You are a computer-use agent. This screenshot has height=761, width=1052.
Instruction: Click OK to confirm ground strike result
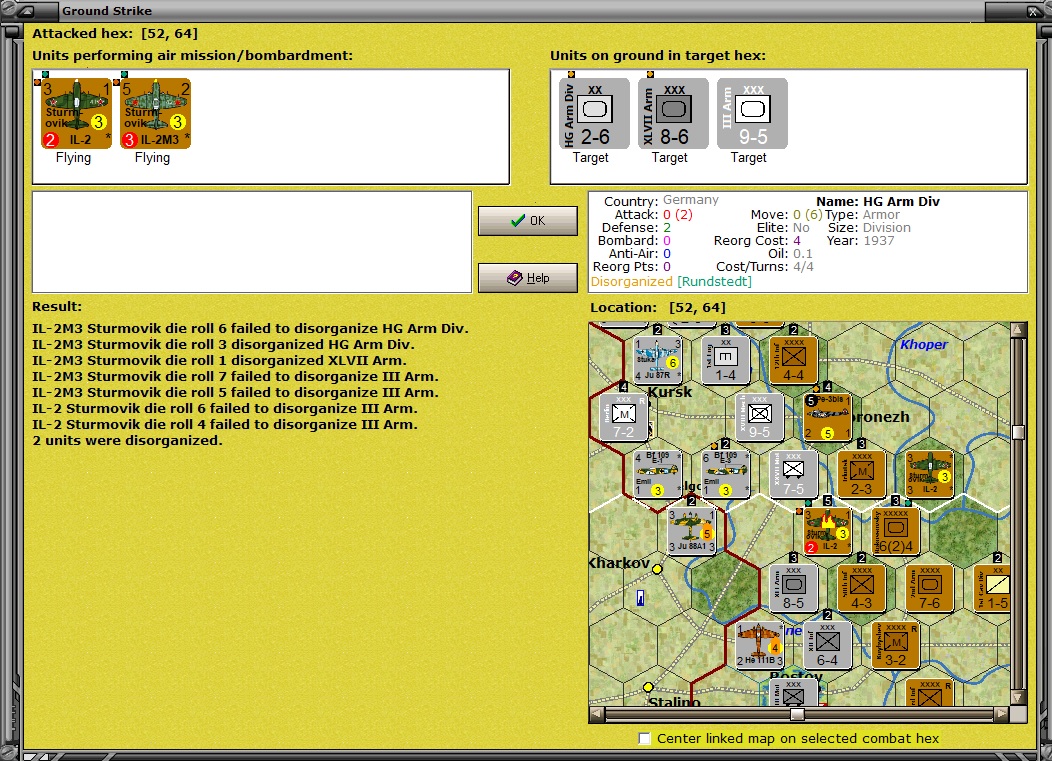(528, 221)
